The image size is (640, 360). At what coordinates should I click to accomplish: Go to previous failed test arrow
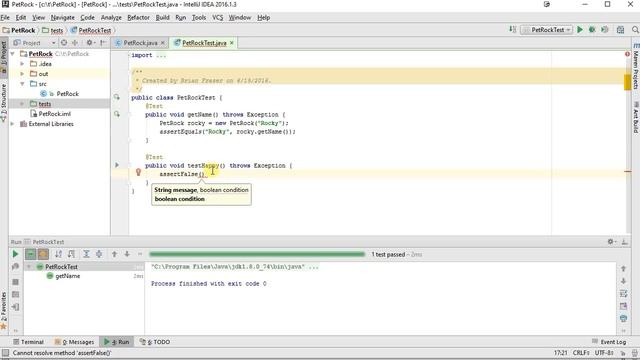(x=114, y=254)
